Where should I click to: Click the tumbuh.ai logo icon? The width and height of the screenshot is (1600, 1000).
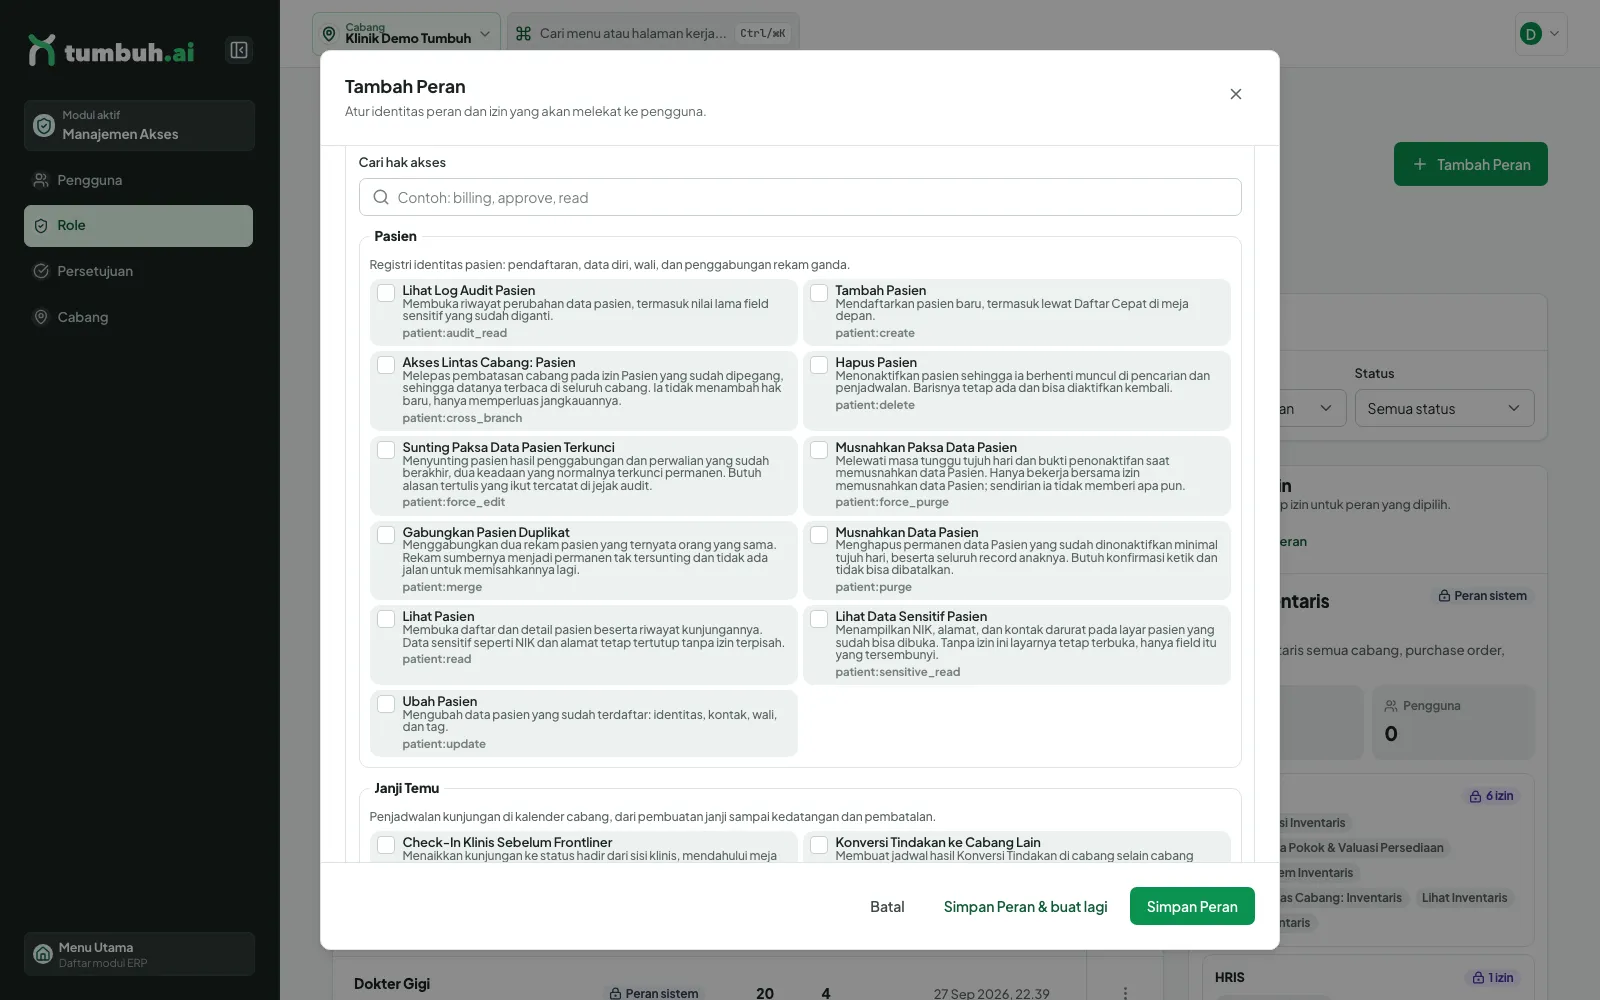42,50
